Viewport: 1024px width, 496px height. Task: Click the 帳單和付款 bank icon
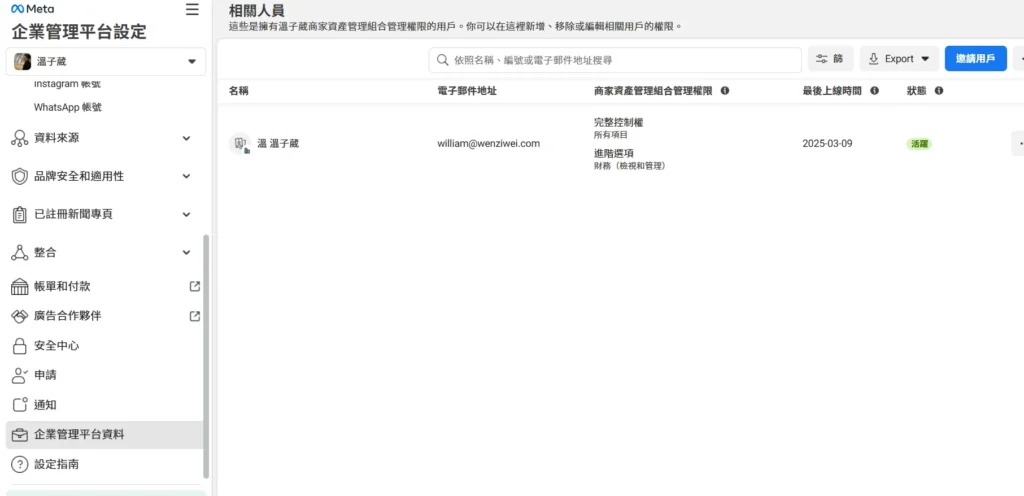click(20, 287)
